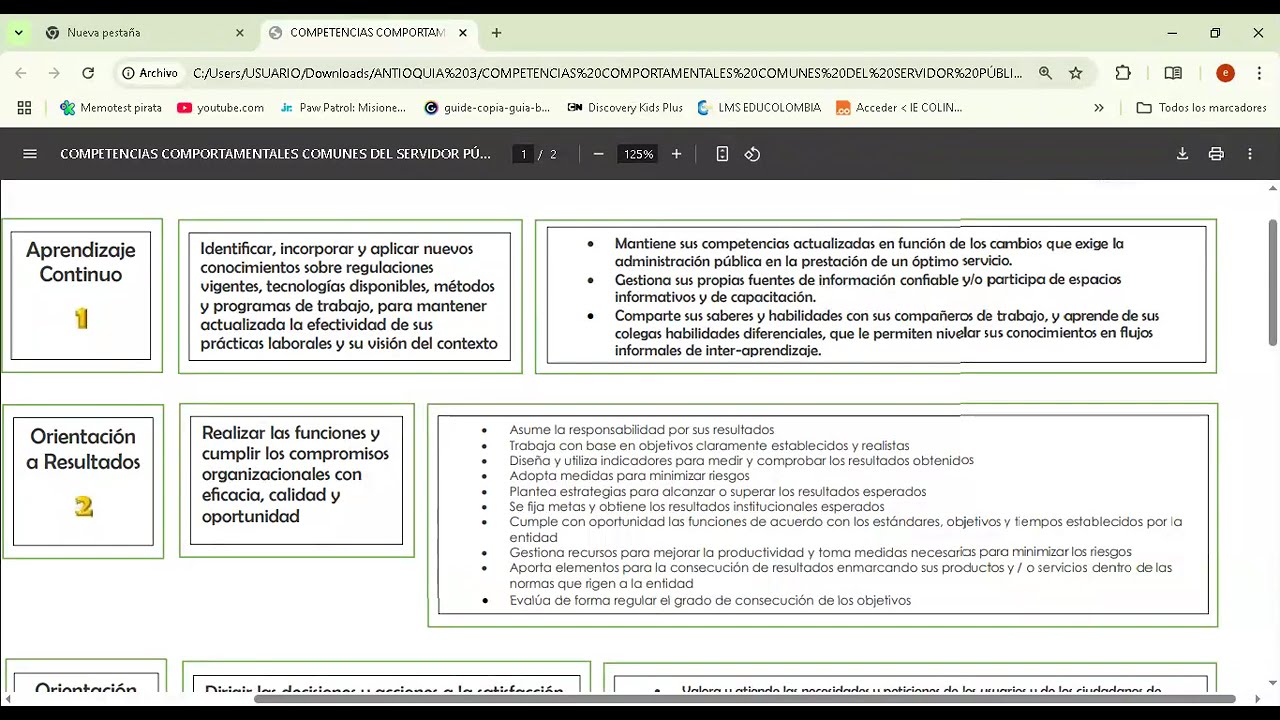The image size is (1280, 720).
Task: Download the PDF document
Action: [1182, 154]
